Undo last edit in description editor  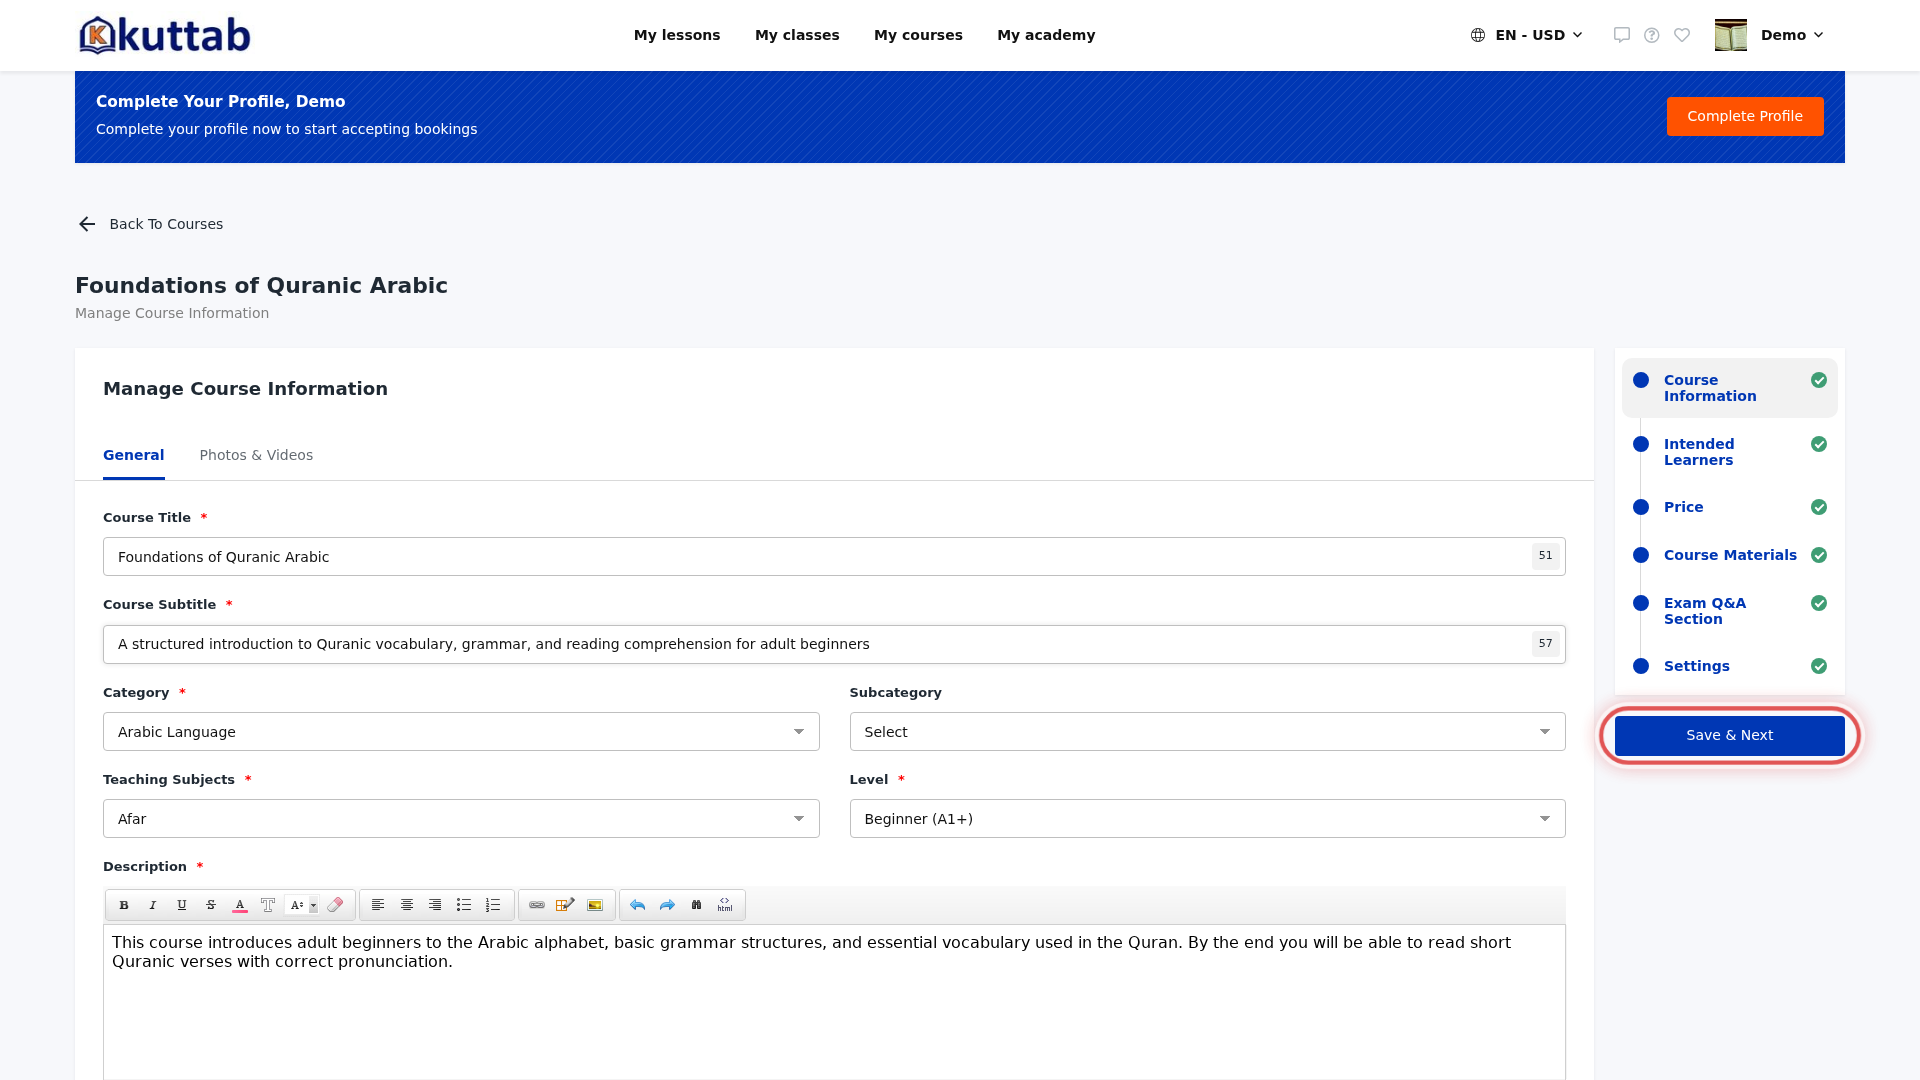638,905
